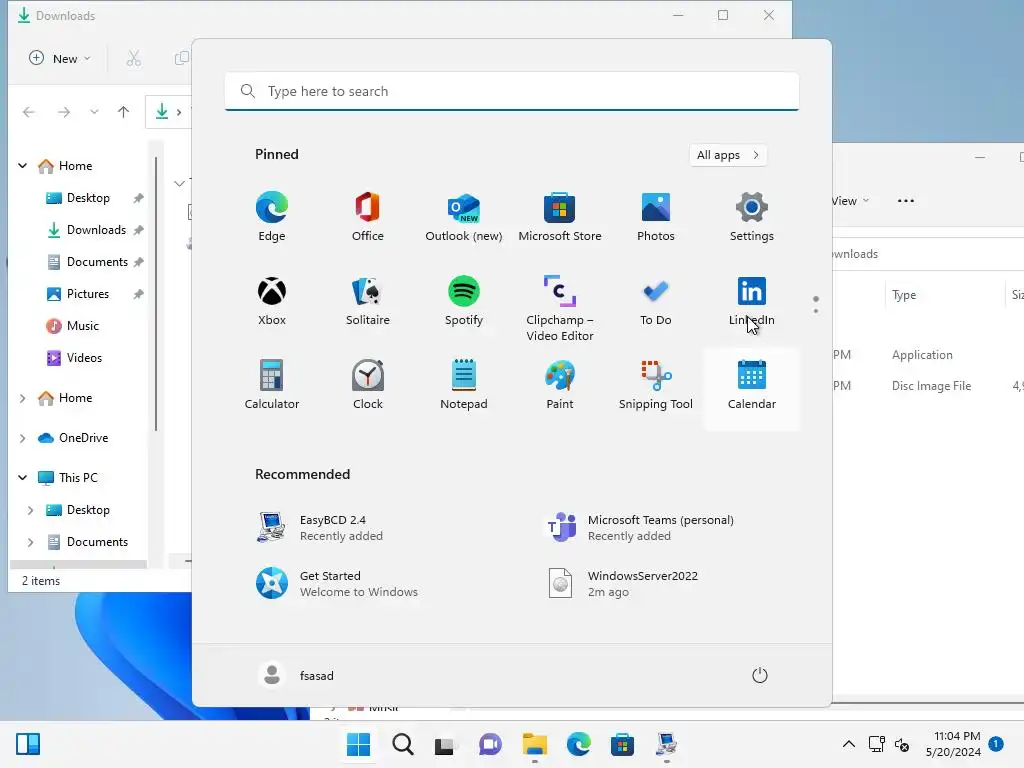Open Microsoft Store from Start menu pinned apps
The width and height of the screenshot is (1024, 768).
pos(560,217)
